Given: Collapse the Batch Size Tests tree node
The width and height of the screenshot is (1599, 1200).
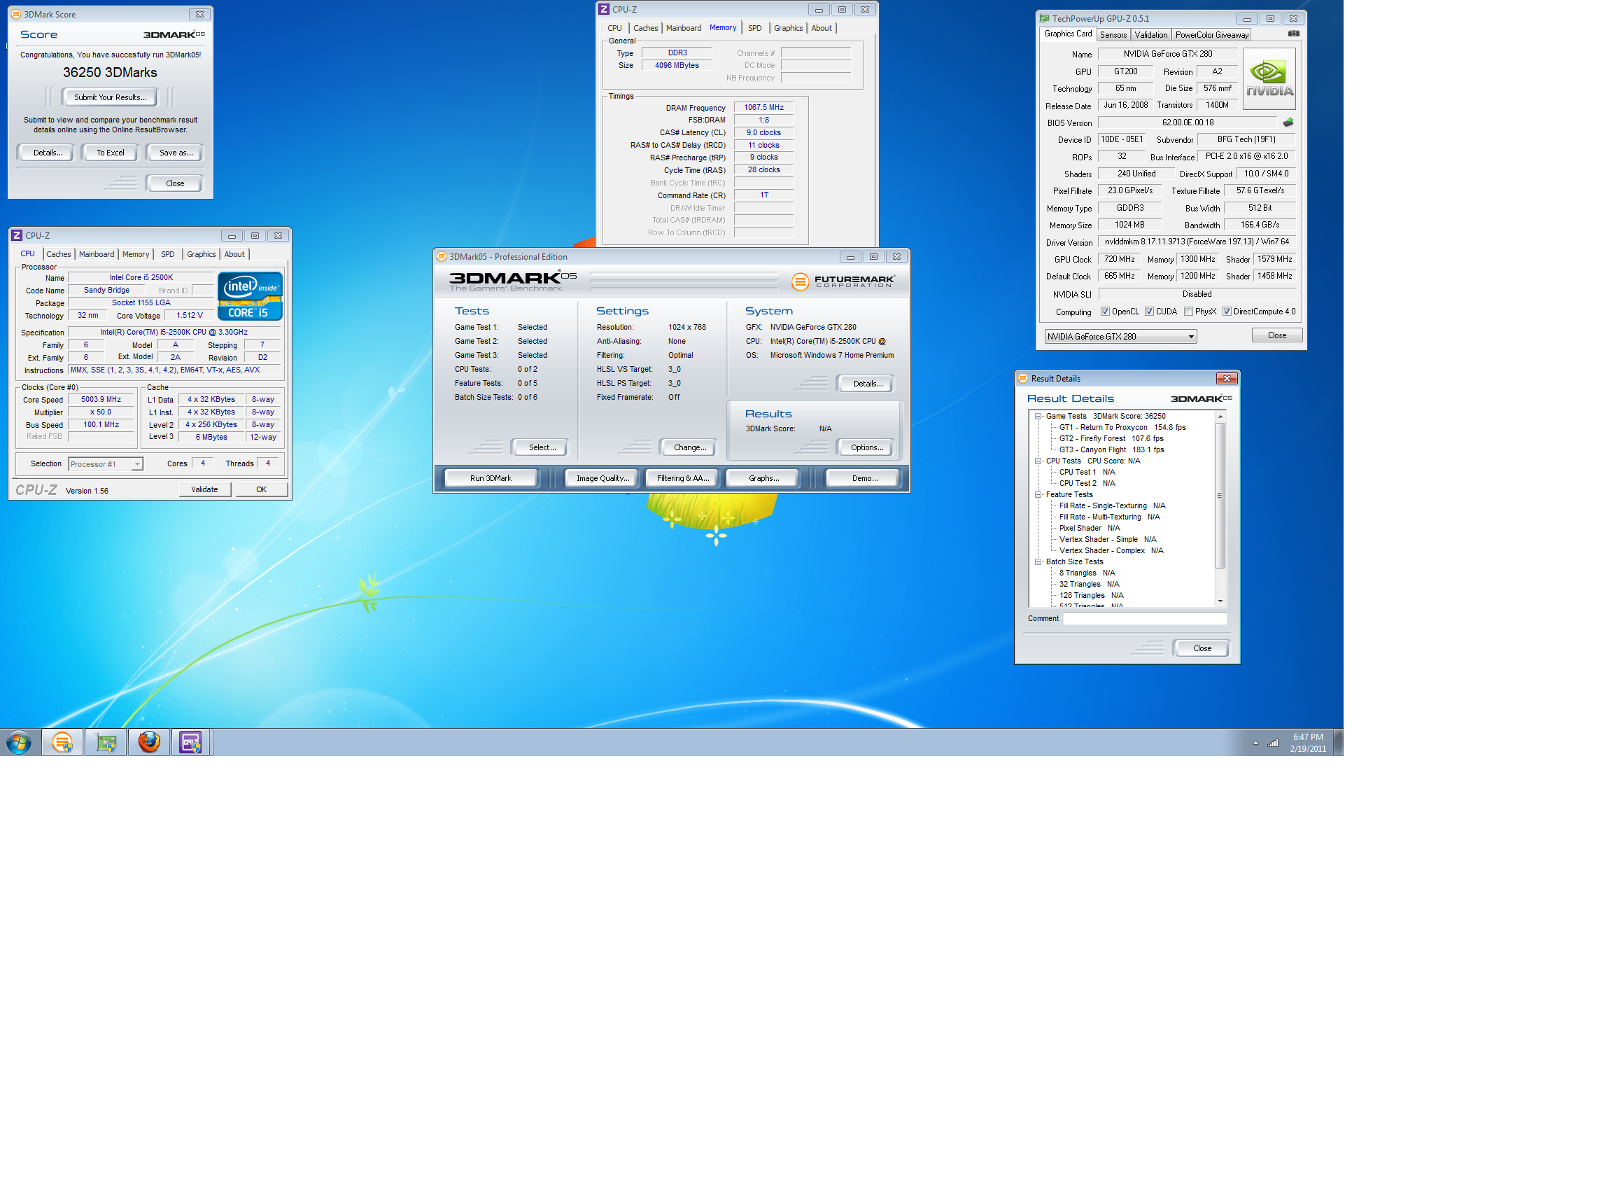Looking at the screenshot, I should pos(1038,562).
